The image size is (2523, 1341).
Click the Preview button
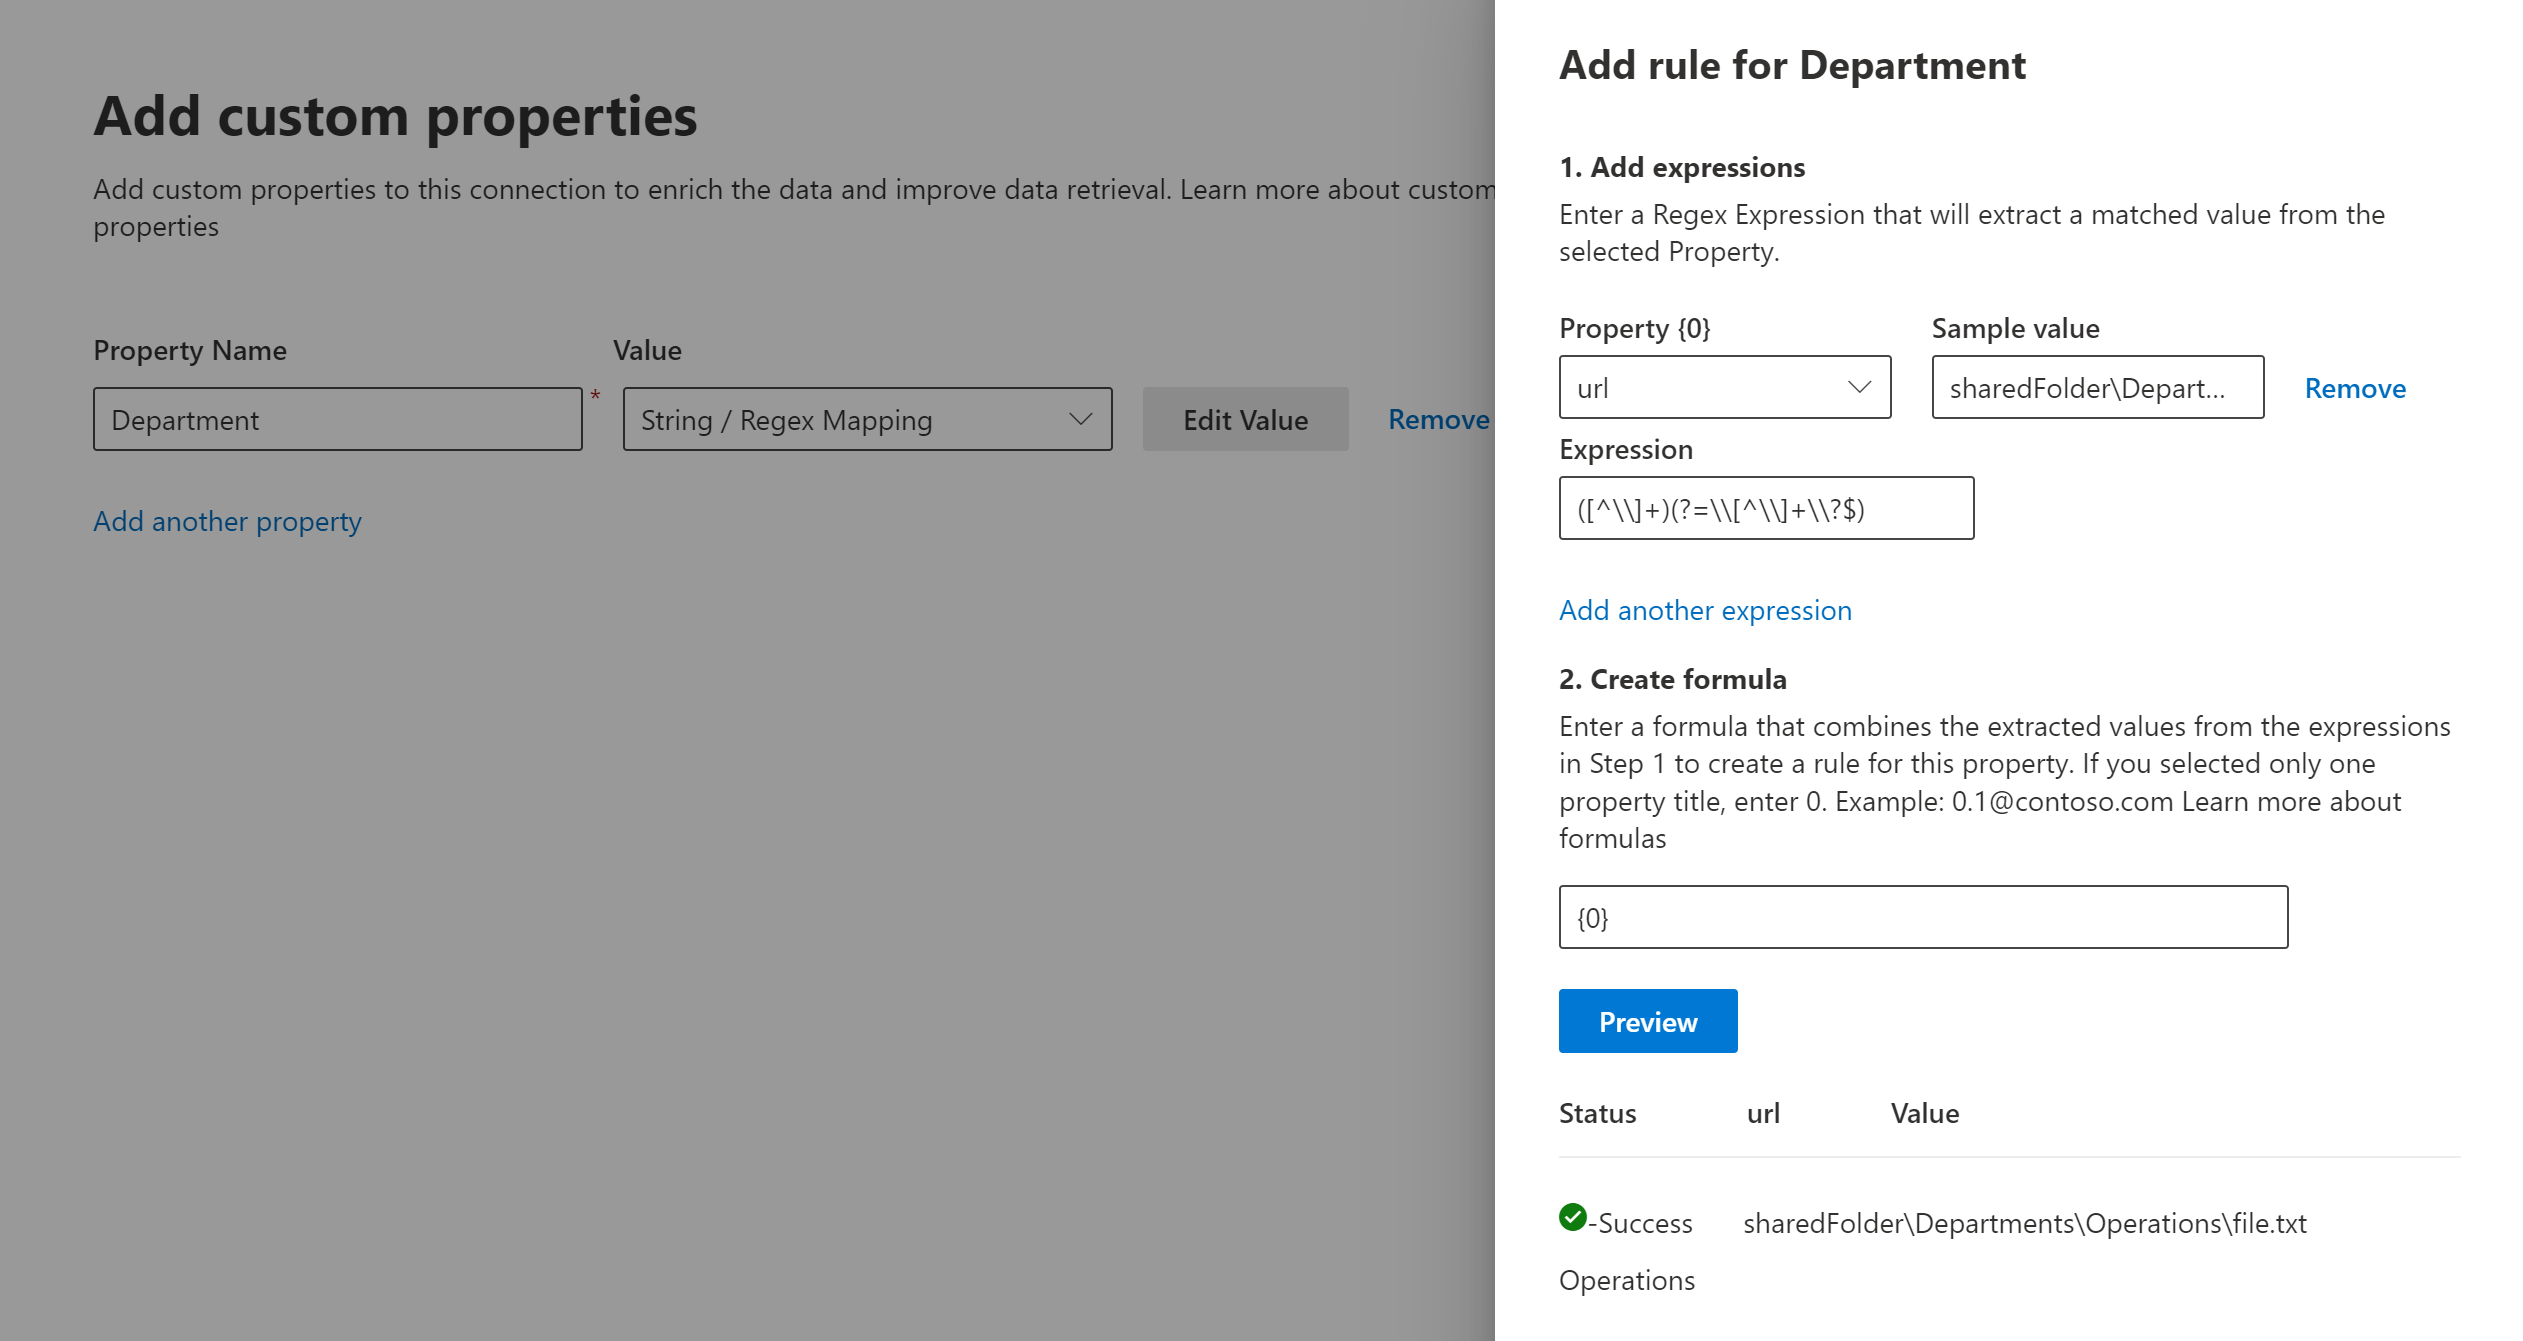coord(1647,1021)
